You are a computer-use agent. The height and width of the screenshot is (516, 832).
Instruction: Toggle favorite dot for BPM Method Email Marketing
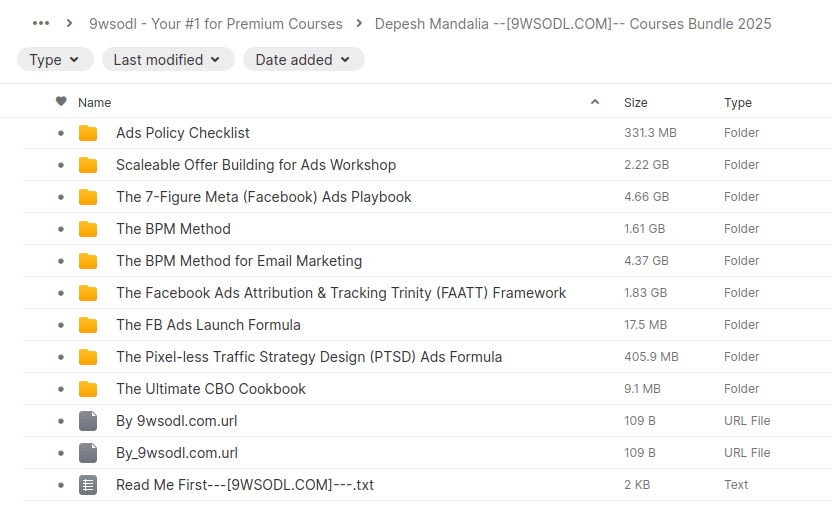[x=61, y=261]
